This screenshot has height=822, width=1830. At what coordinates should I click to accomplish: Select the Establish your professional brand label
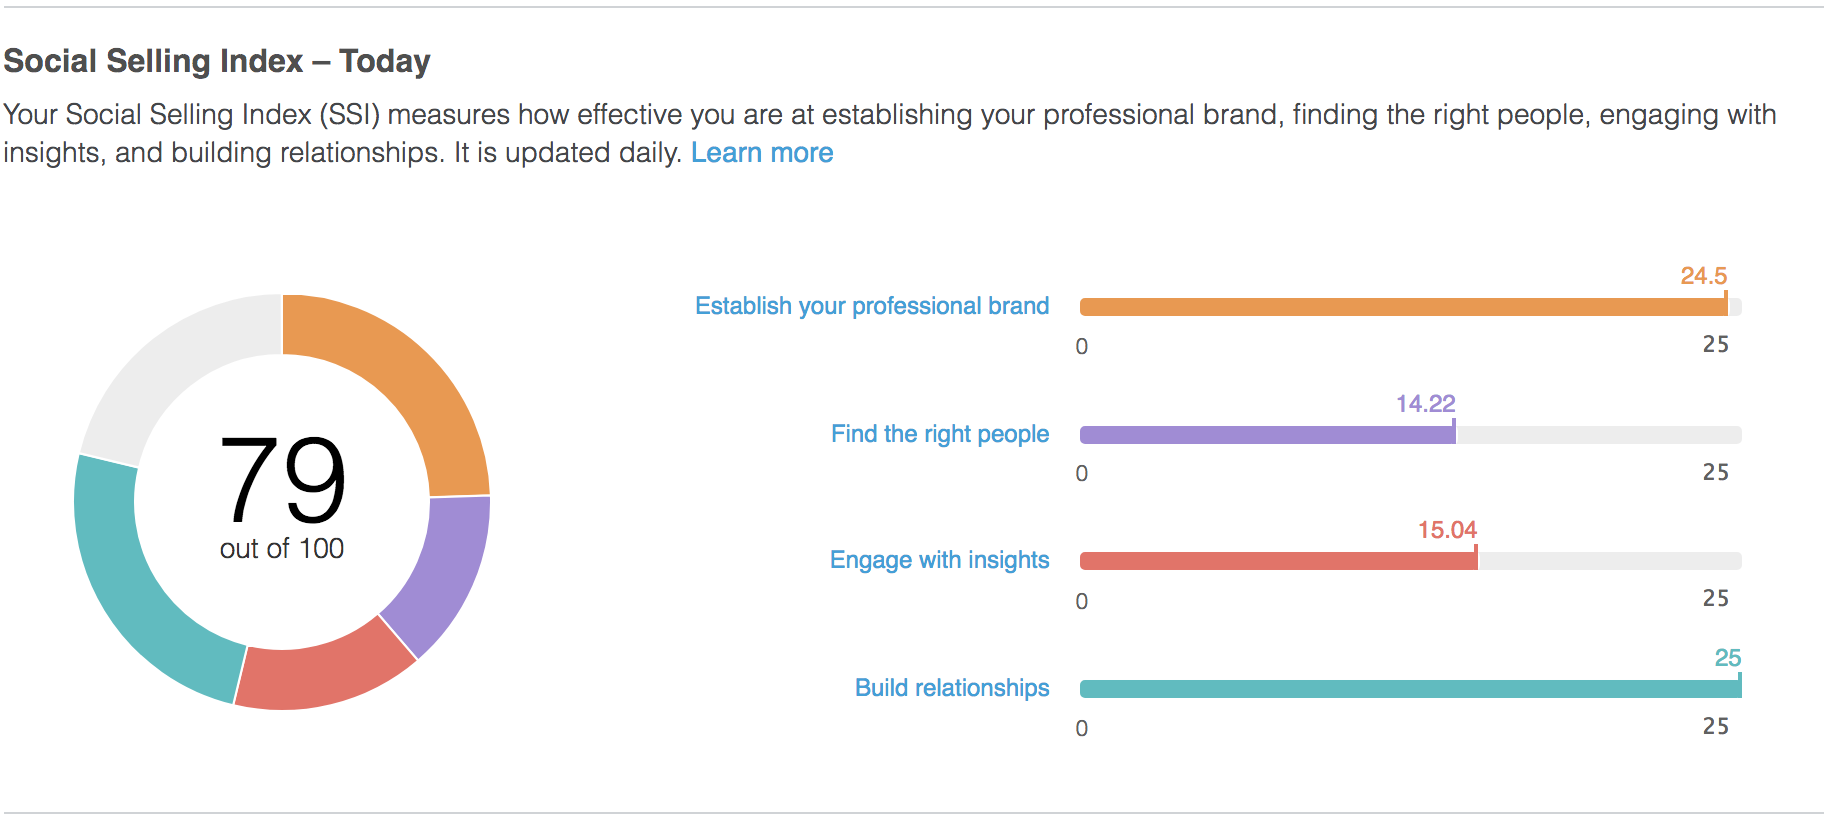click(871, 306)
